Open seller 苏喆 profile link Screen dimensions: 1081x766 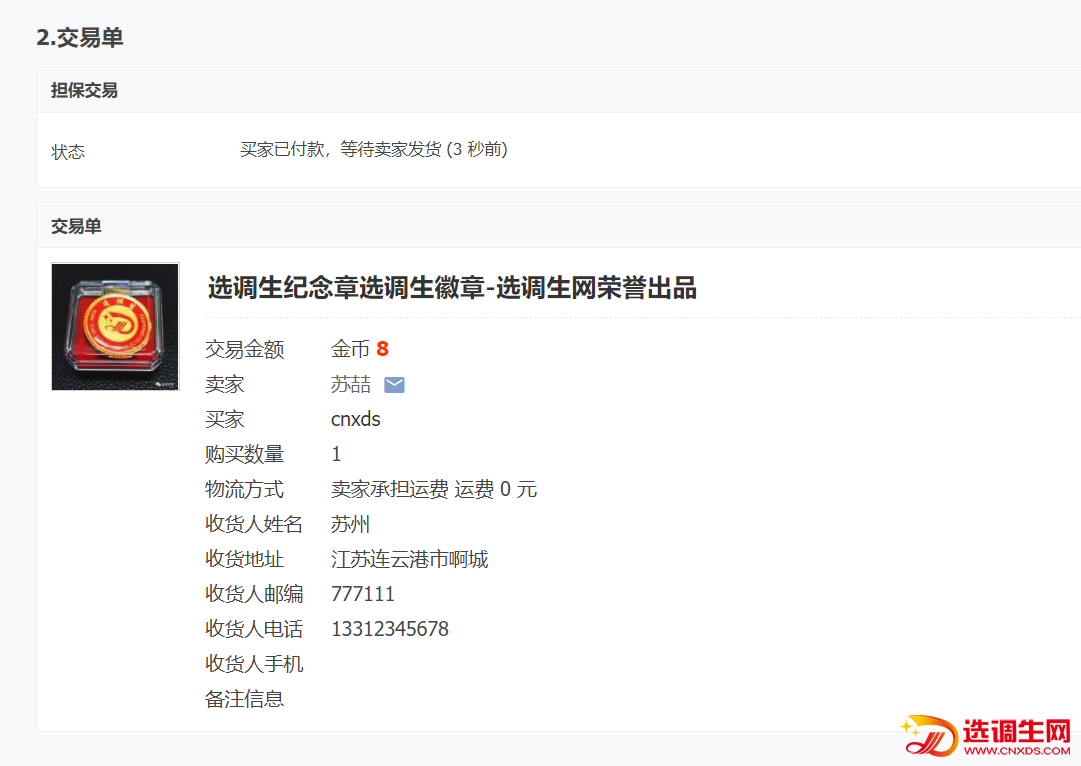(351, 385)
